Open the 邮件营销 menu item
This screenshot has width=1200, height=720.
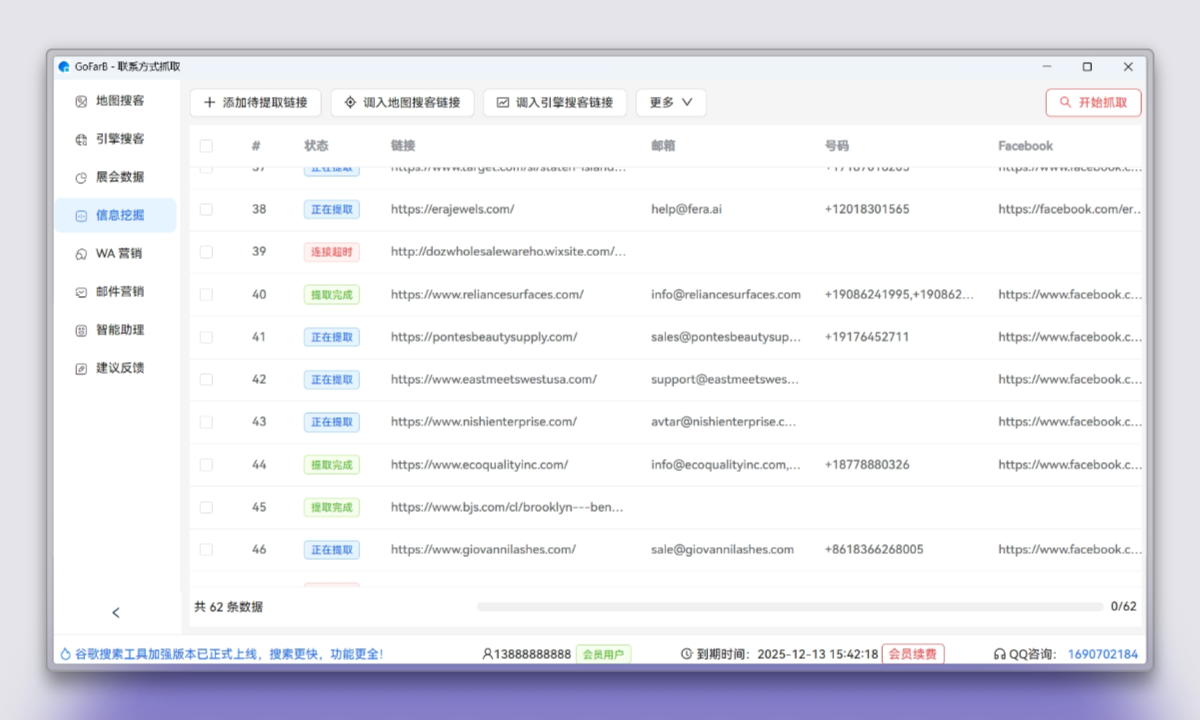115,292
